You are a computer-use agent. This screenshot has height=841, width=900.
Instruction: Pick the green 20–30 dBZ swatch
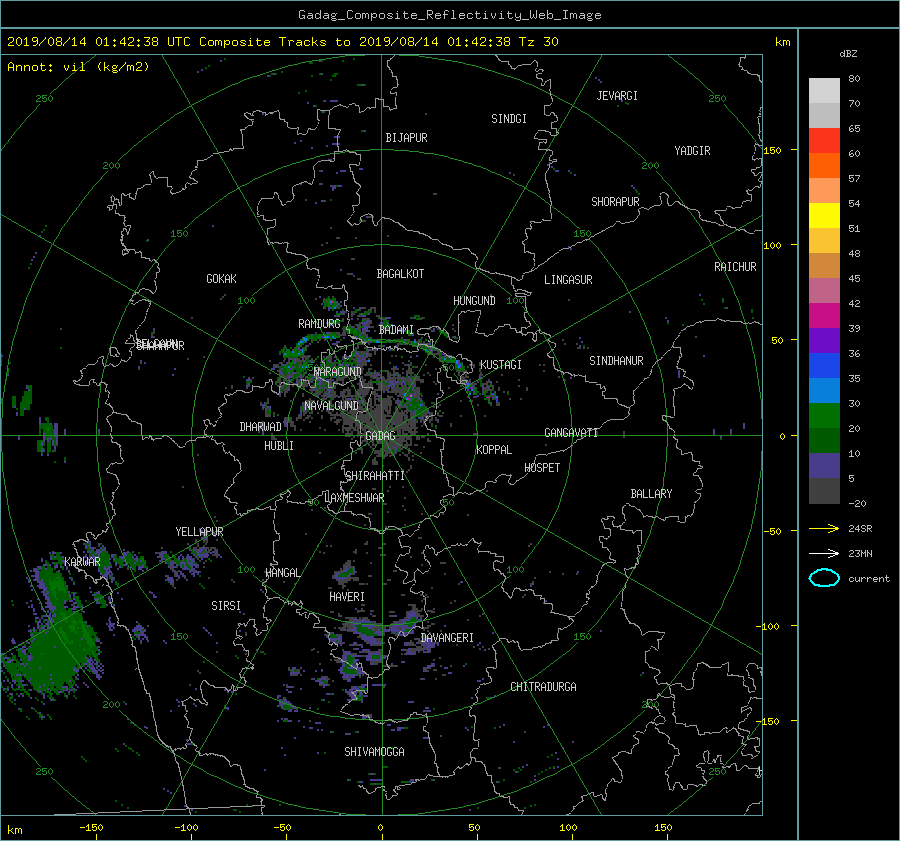824,416
